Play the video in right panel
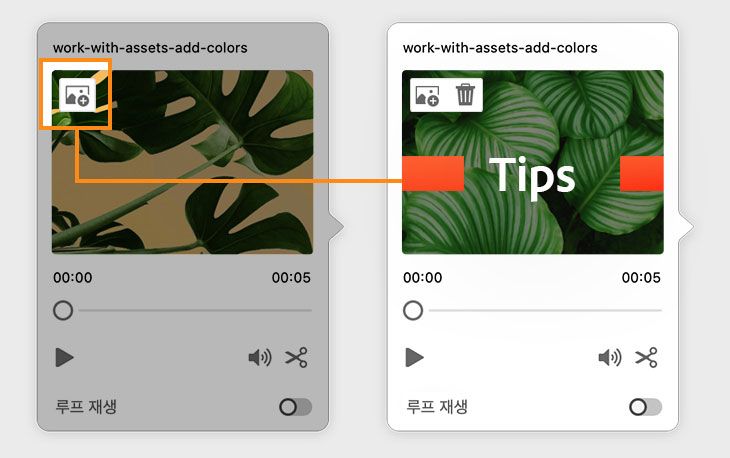 [x=414, y=357]
